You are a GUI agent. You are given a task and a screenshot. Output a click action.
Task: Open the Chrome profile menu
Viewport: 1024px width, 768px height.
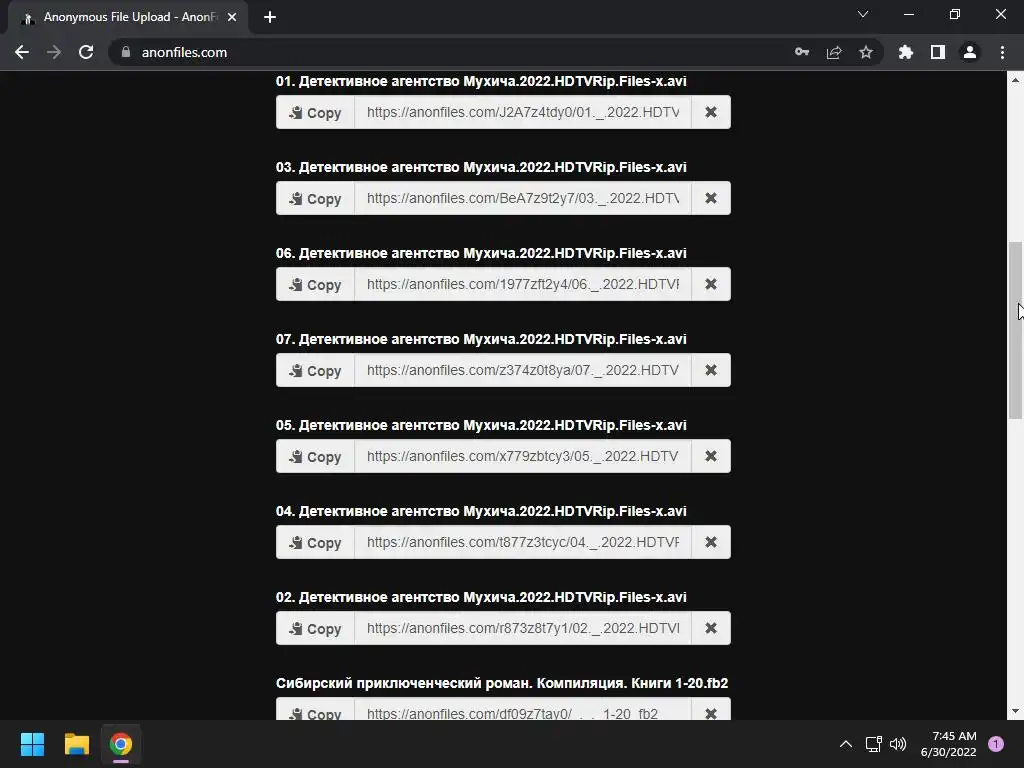tap(970, 52)
